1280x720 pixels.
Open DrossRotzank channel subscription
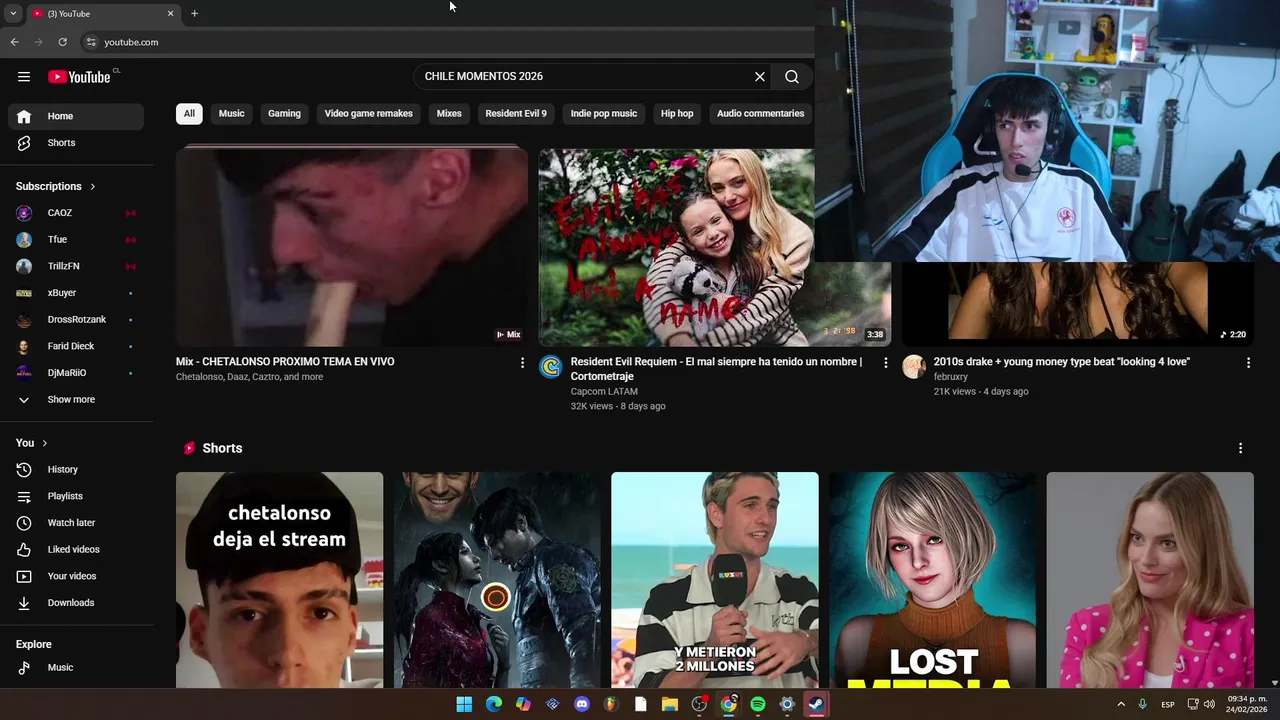[x=76, y=320]
